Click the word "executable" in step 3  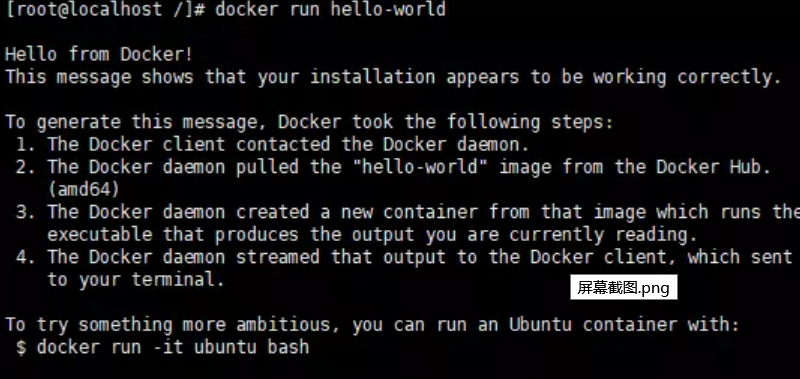[100, 235]
